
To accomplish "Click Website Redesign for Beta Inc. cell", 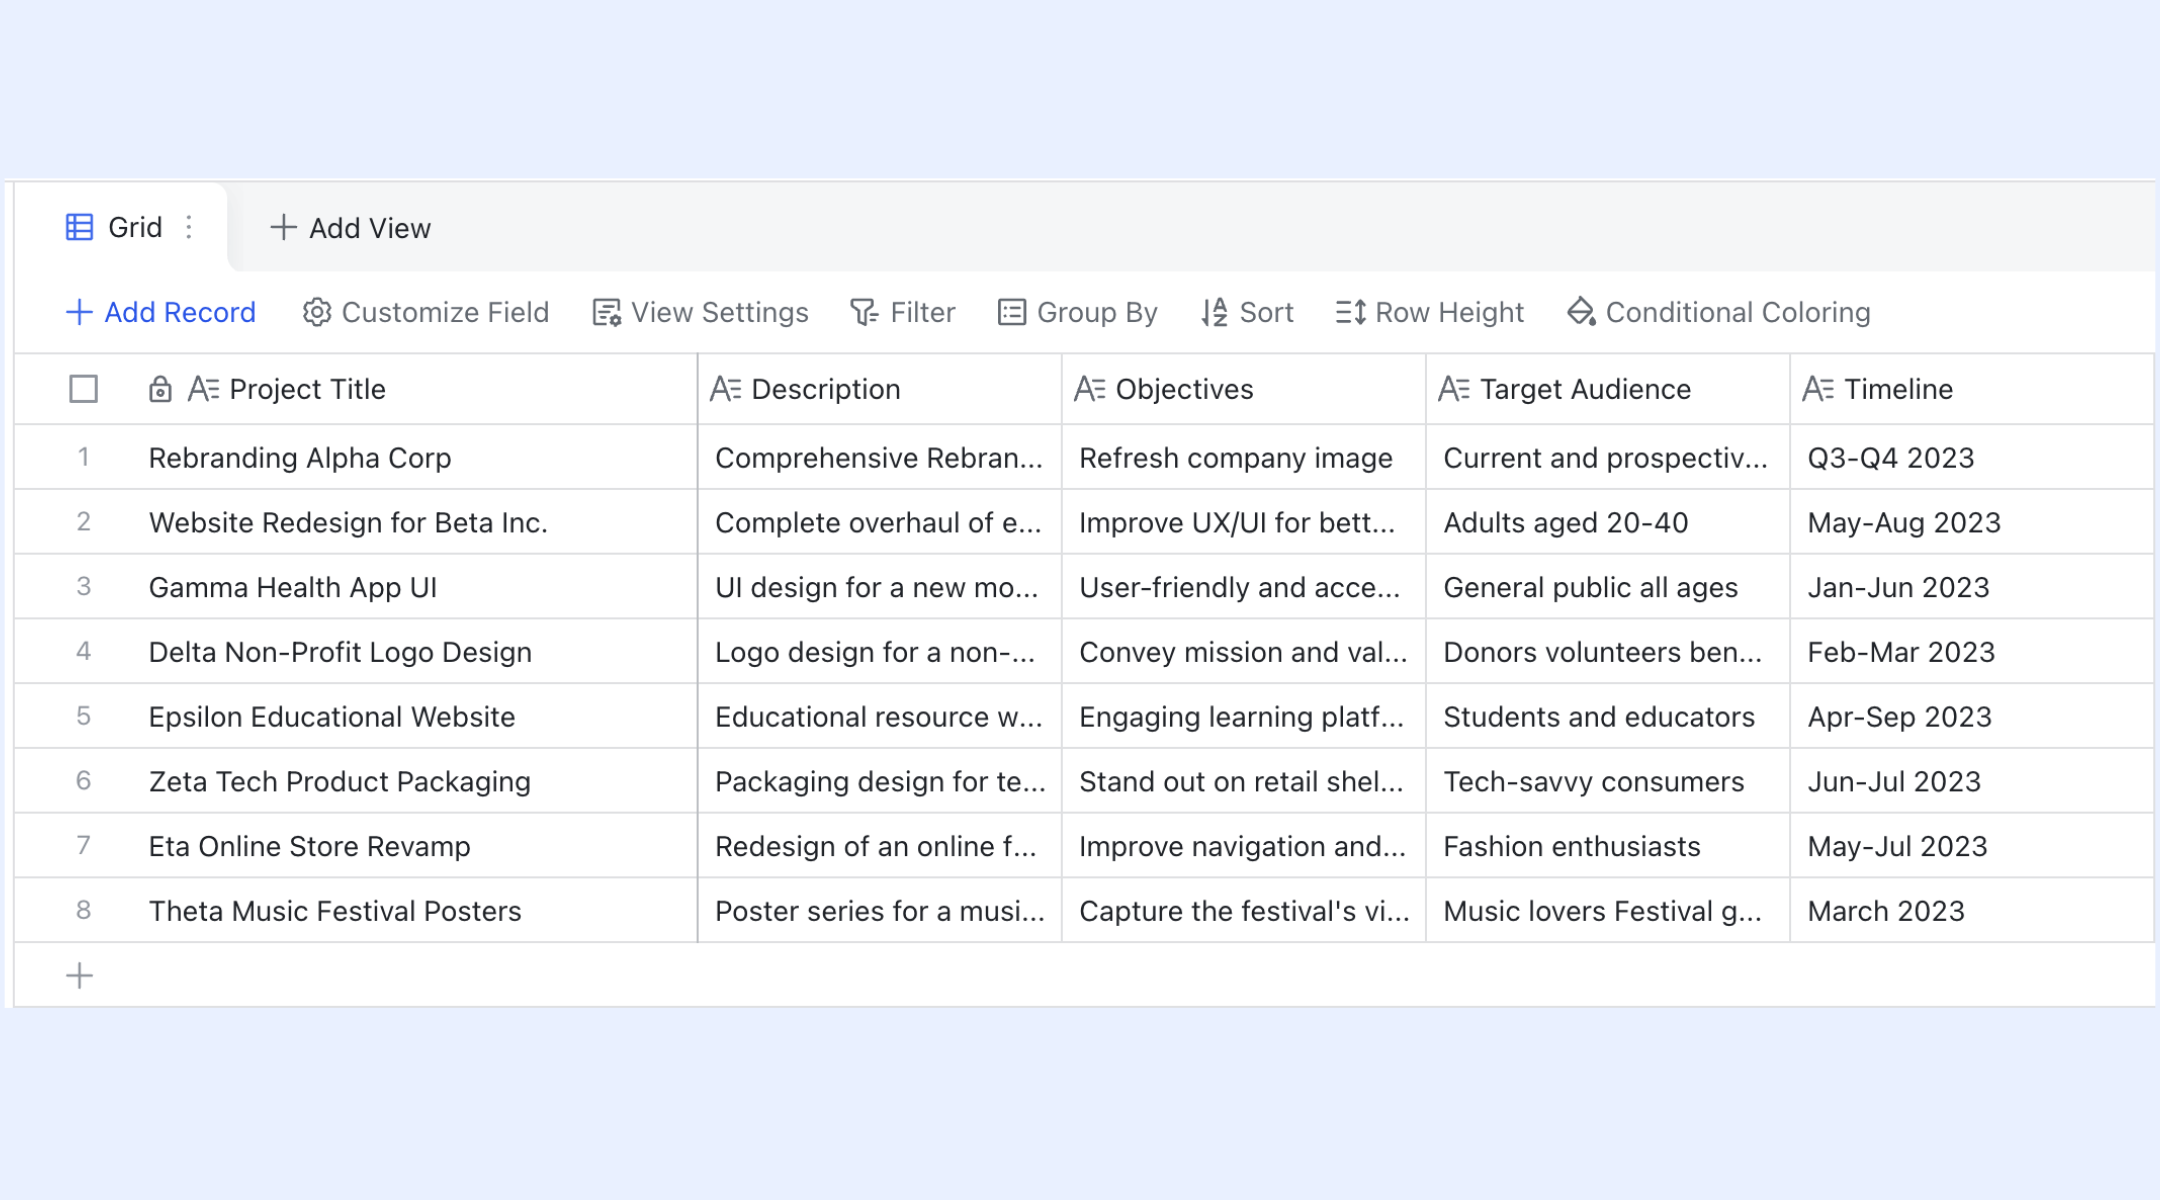I will point(415,522).
